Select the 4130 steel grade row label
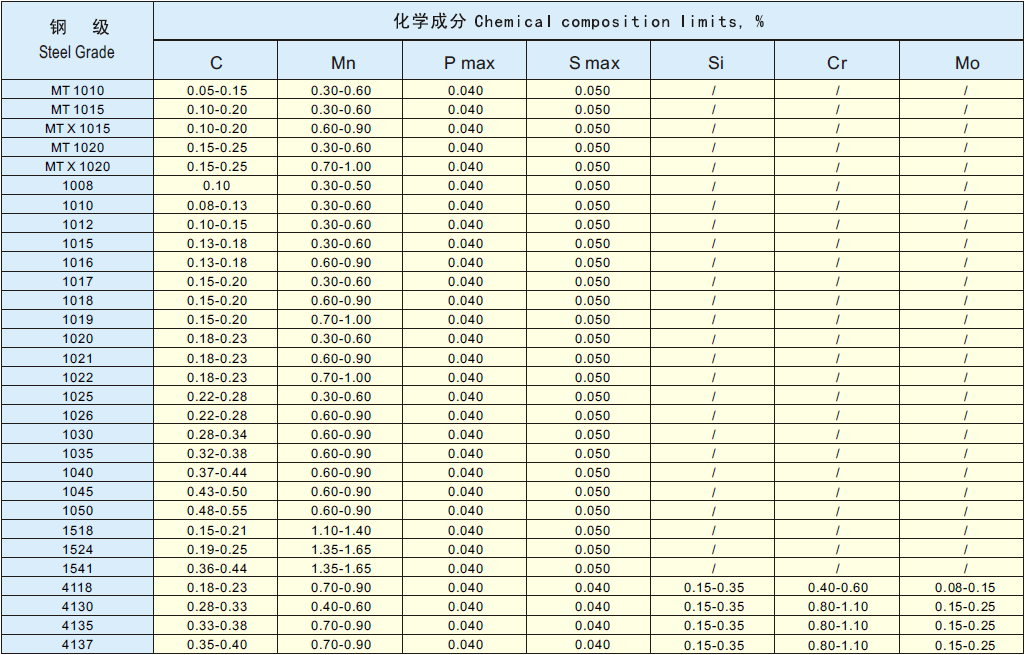 click(77, 607)
